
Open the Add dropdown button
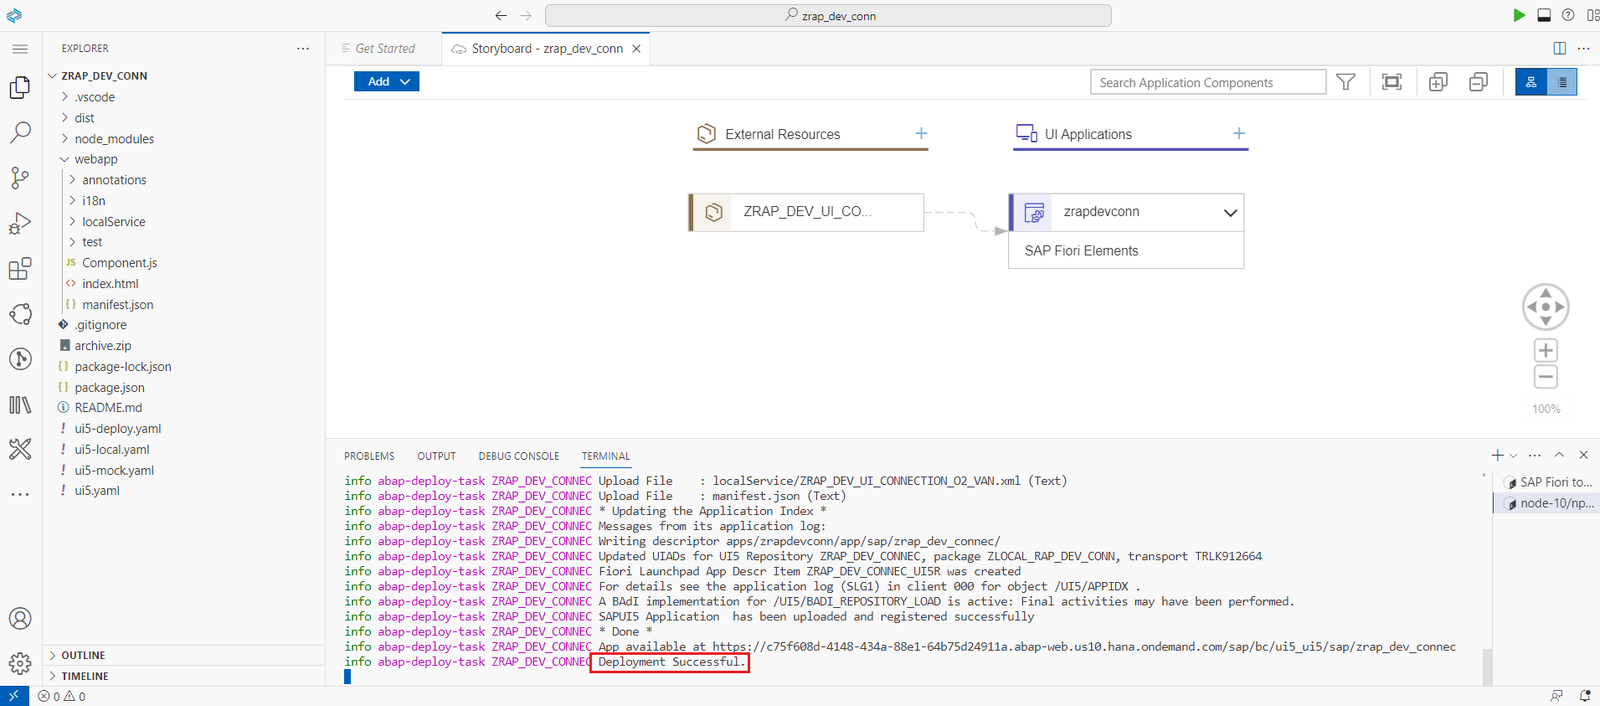[387, 82]
